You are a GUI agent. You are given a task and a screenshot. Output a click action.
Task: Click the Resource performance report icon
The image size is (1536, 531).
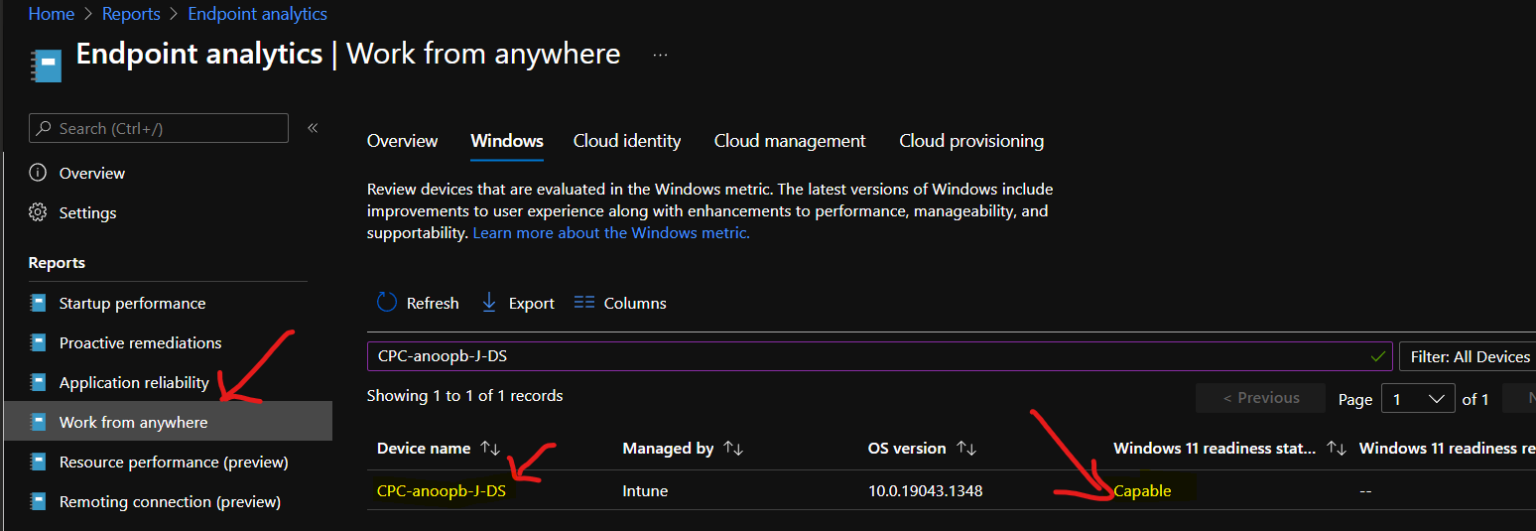(38, 462)
